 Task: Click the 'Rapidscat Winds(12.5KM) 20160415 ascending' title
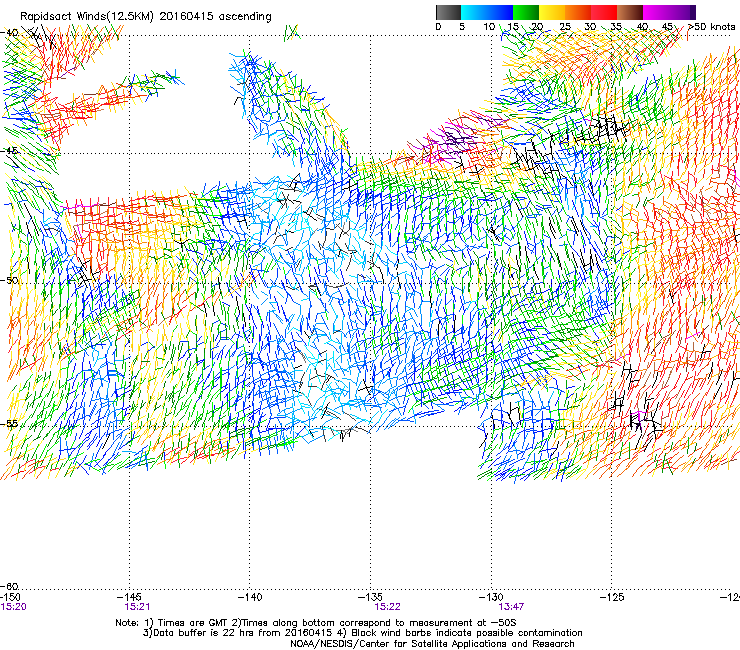click(x=146, y=17)
